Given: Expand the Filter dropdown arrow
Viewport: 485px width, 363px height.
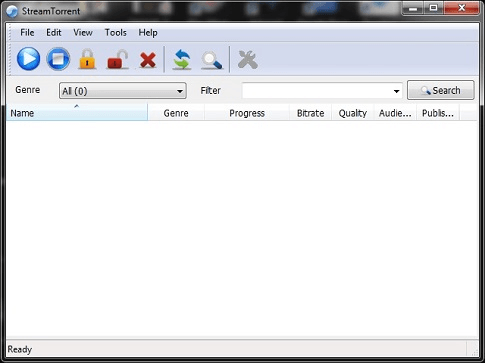Looking at the screenshot, I should 396,91.
